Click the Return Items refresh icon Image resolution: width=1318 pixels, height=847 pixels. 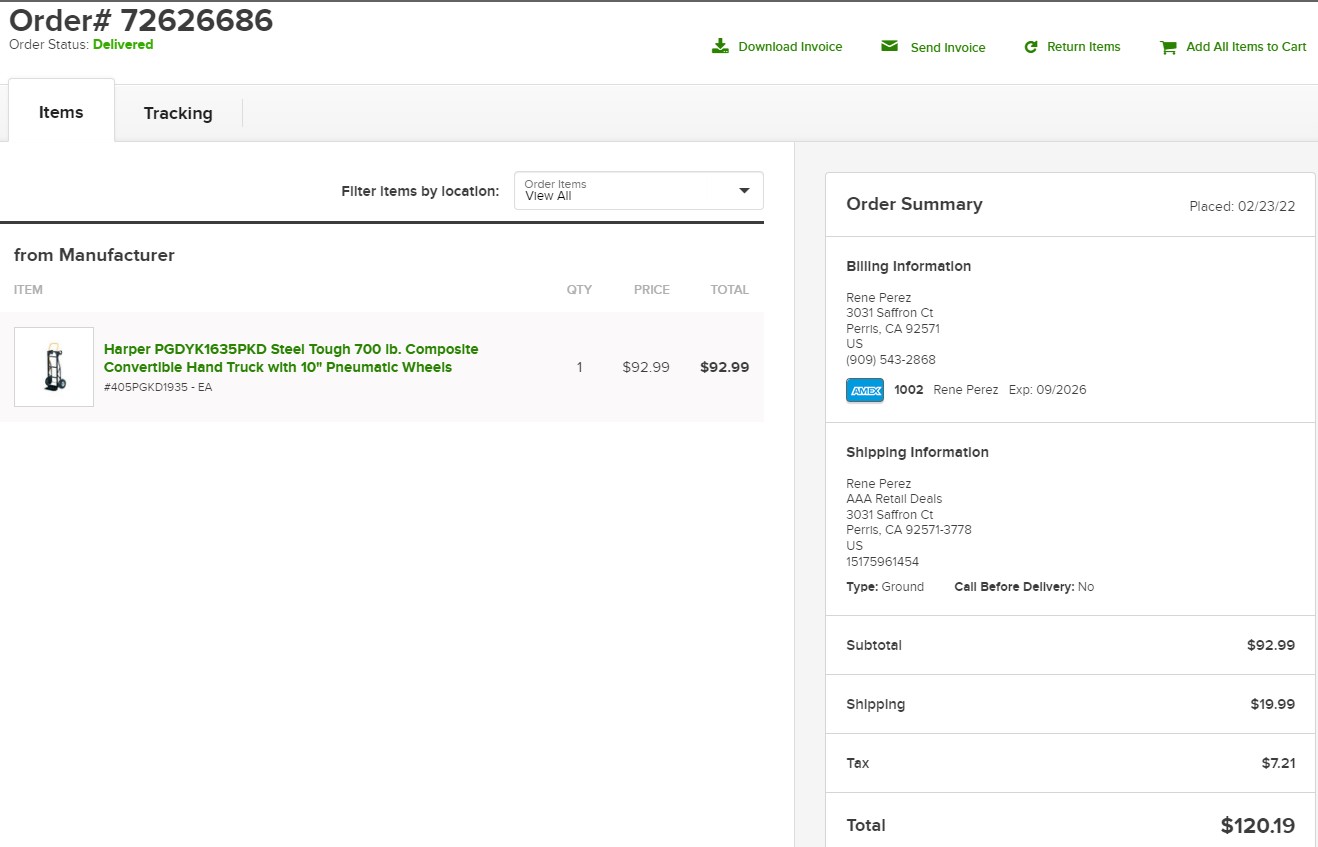(x=1031, y=47)
